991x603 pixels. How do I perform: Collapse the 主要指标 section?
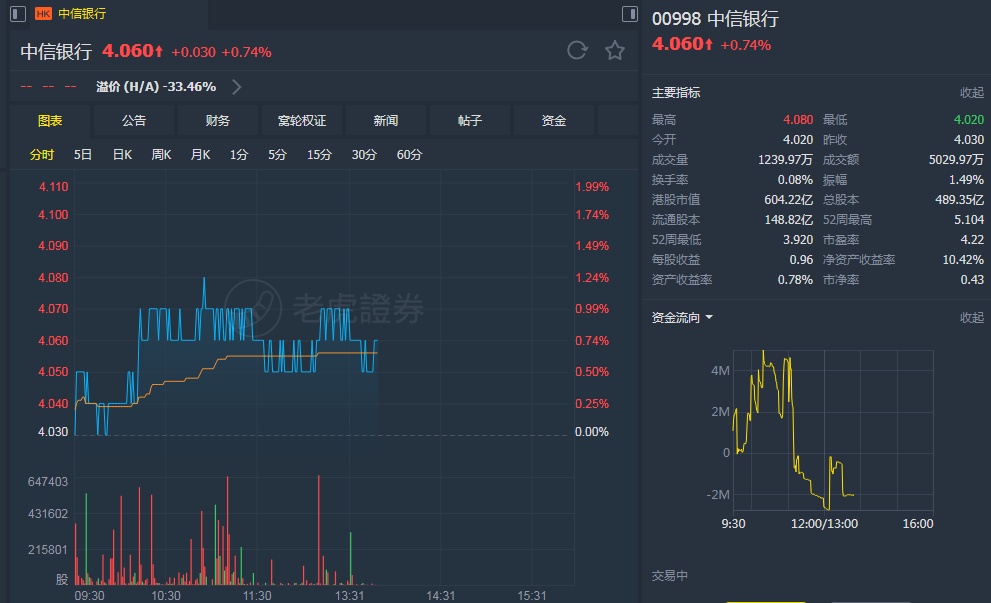pos(971,93)
